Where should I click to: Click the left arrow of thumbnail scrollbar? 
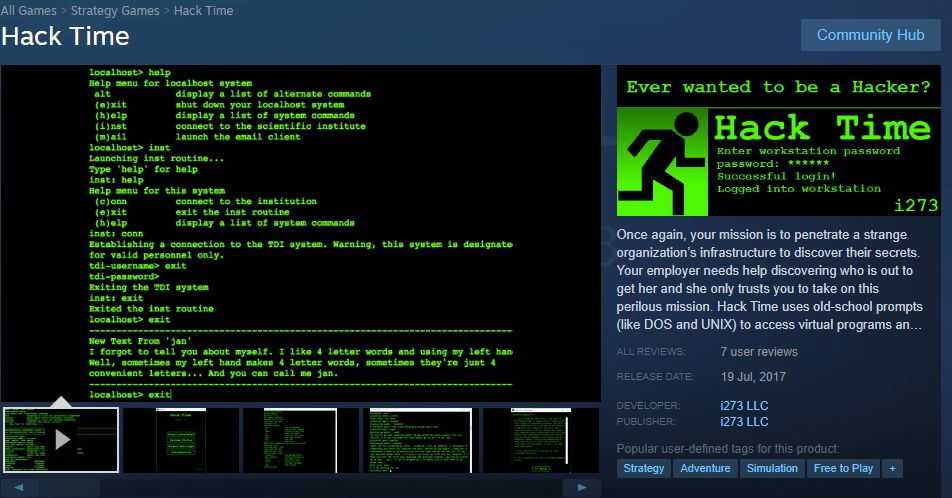19,487
